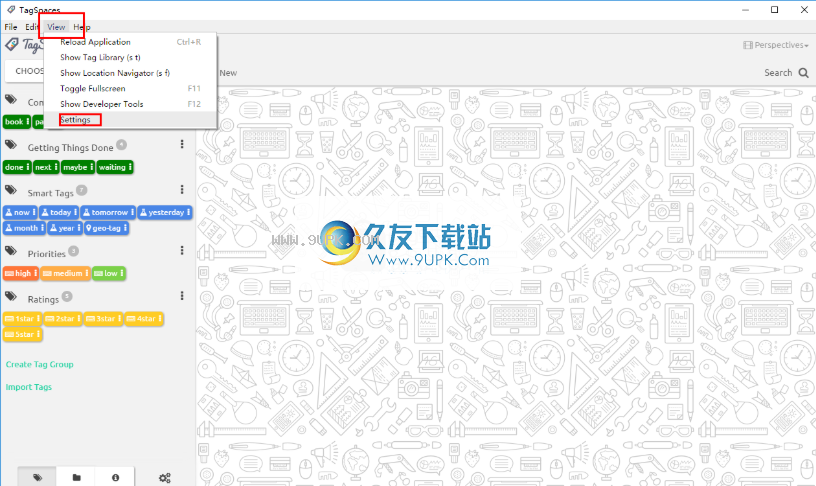Click Getting Things Done group title
Viewport: 816px width, 486px height.
coord(70,148)
